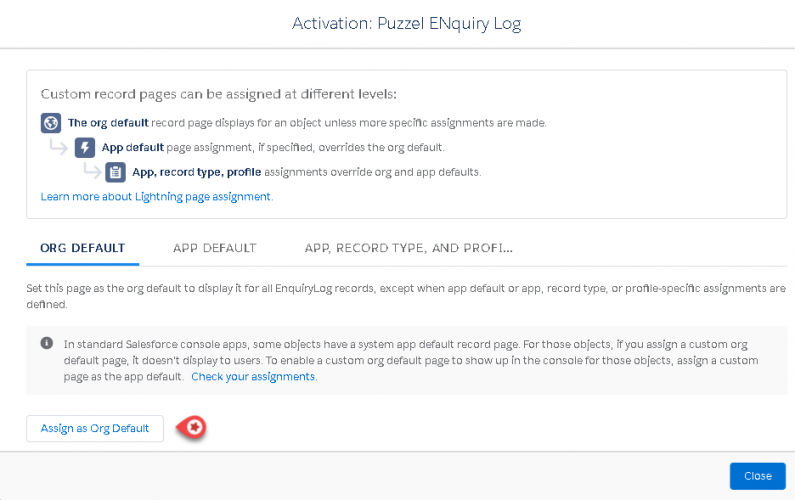Image resolution: width=795 pixels, height=500 pixels.
Task: Click the globe org default icon
Action: point(51,123)
